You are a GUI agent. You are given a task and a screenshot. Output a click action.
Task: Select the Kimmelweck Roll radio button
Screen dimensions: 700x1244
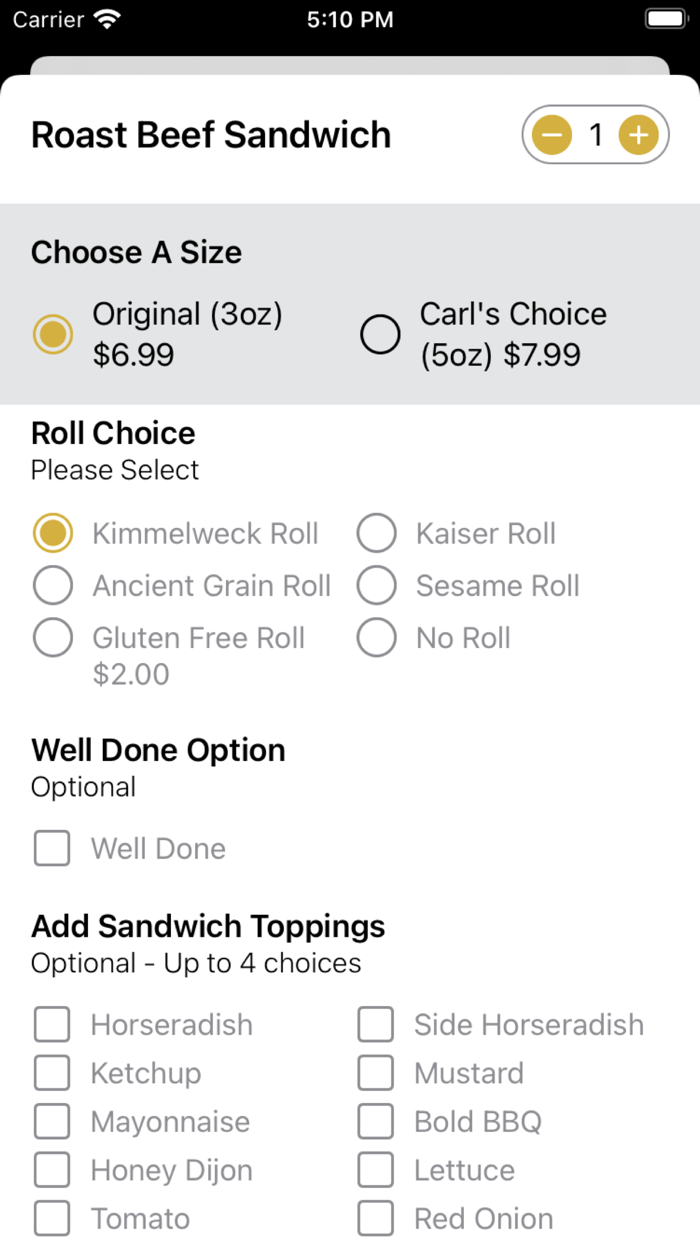(53, 534)
